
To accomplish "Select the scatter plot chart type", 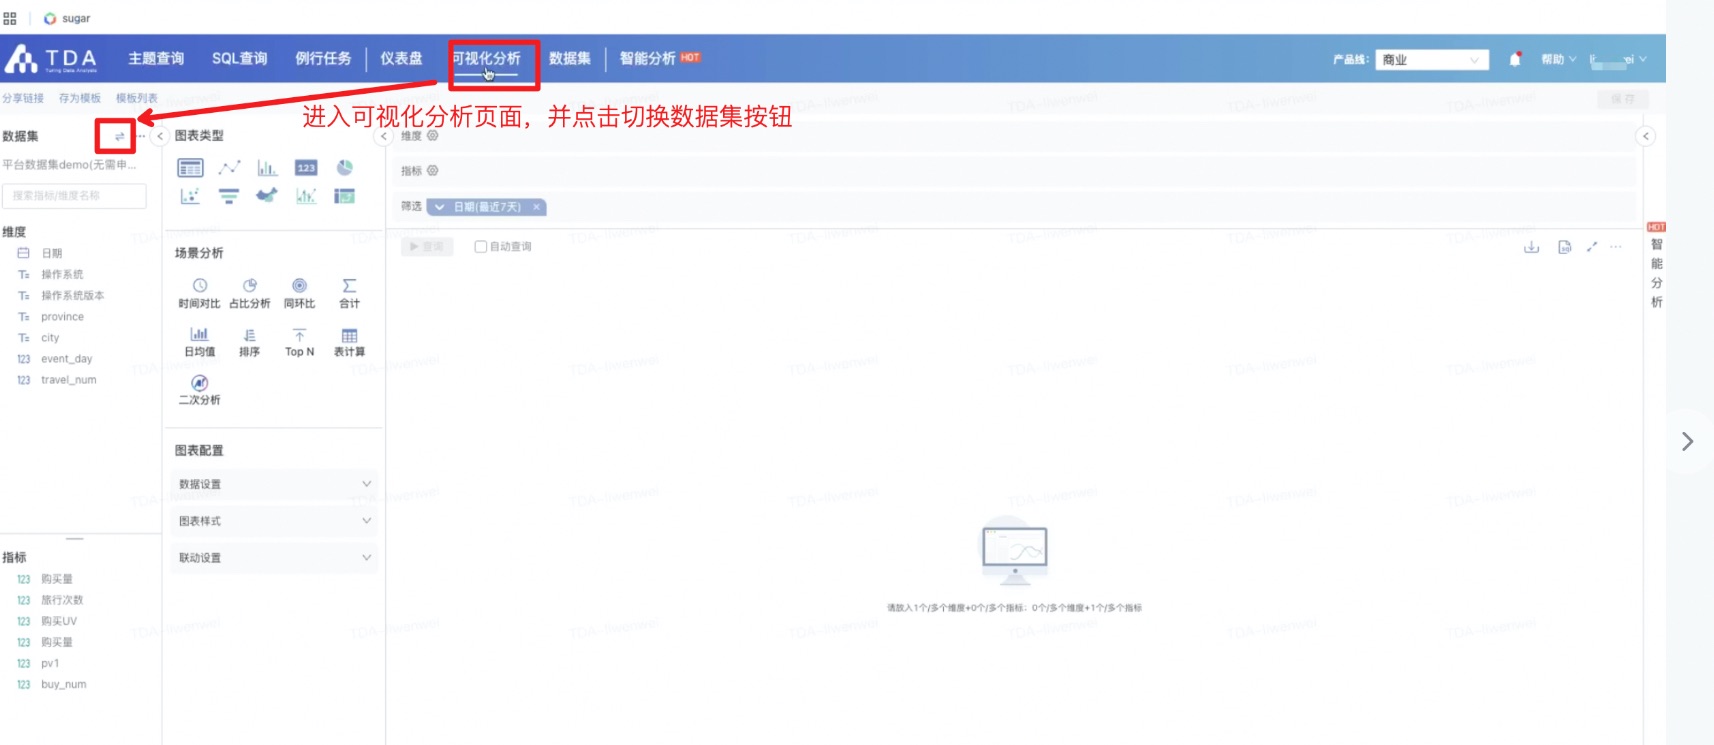I will tap(190, 196).
